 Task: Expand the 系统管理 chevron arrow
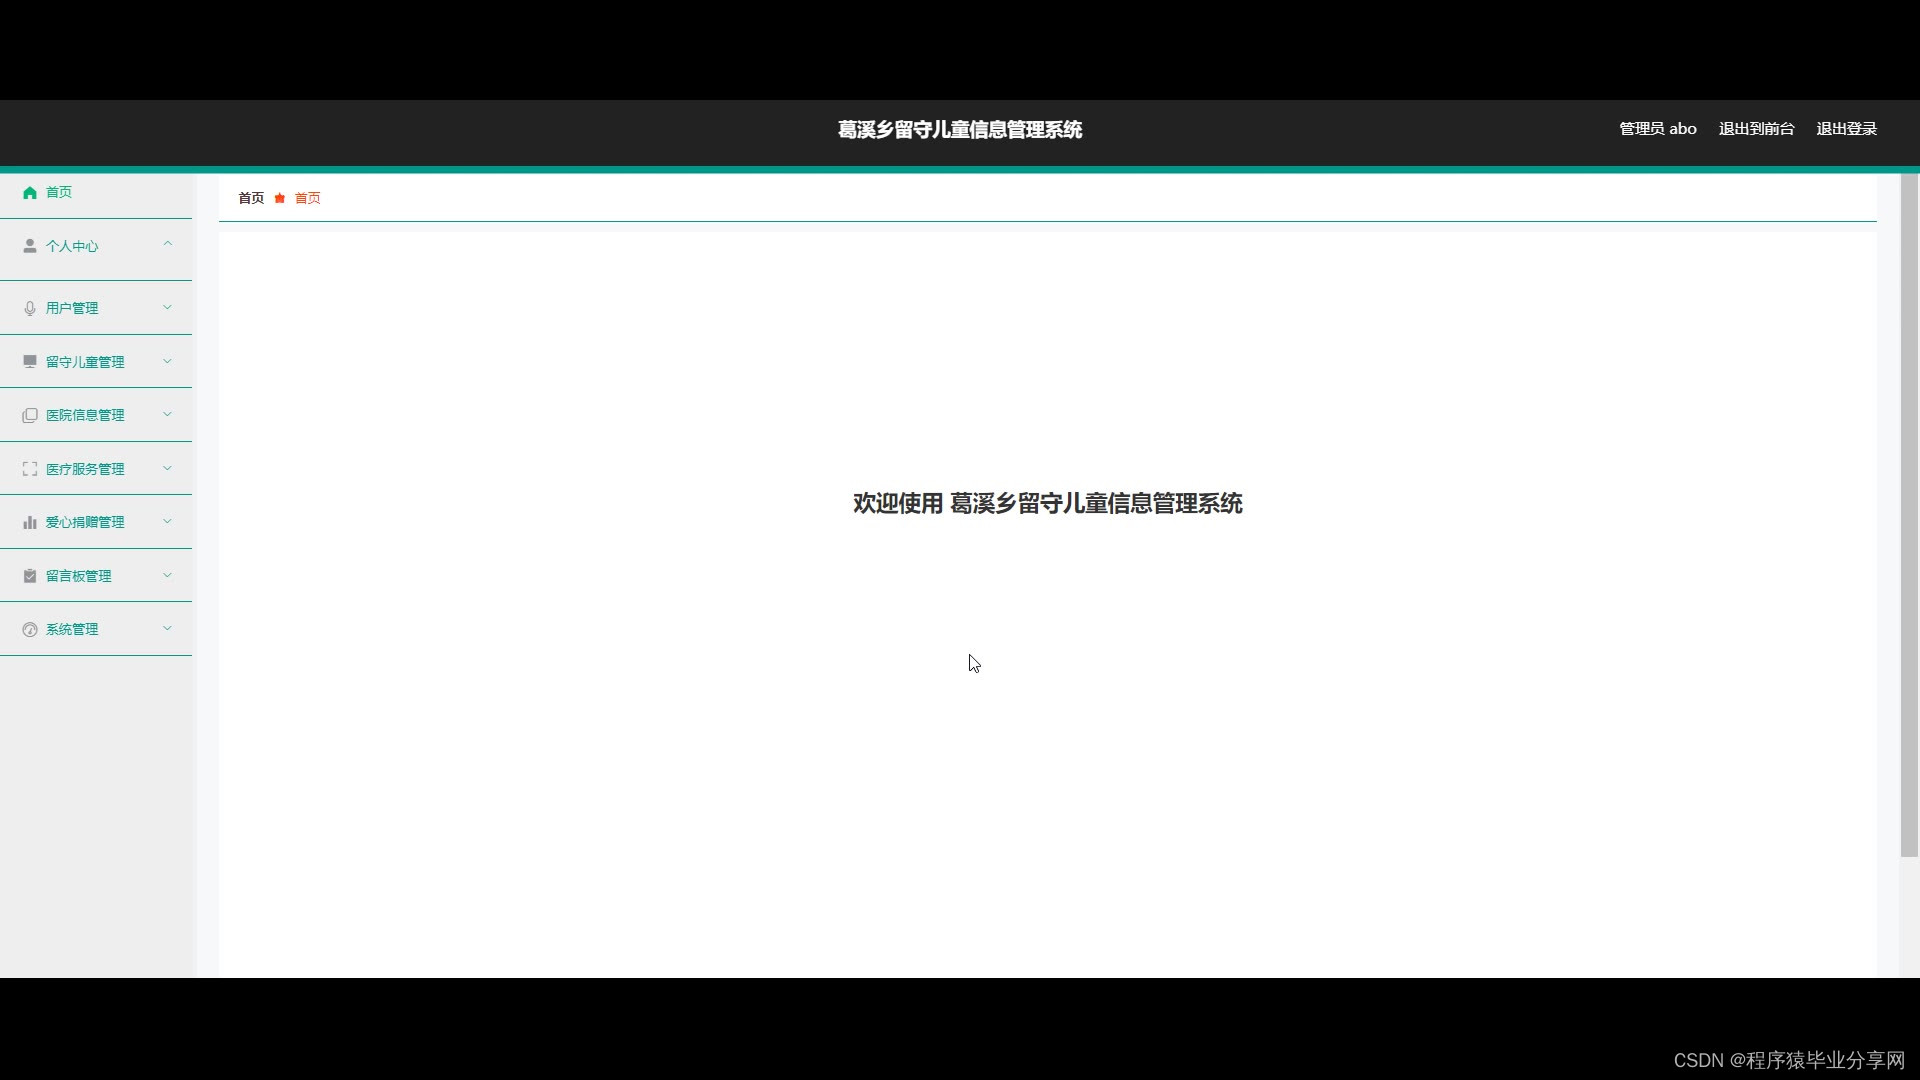(167, 628)
